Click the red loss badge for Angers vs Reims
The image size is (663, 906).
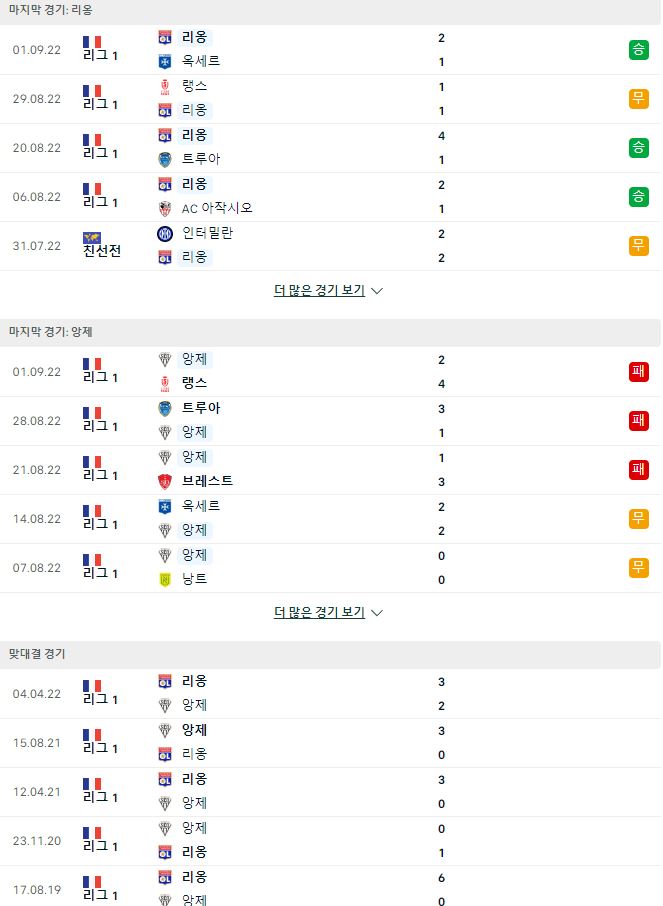pyautogui.click(x=638, y=372)
